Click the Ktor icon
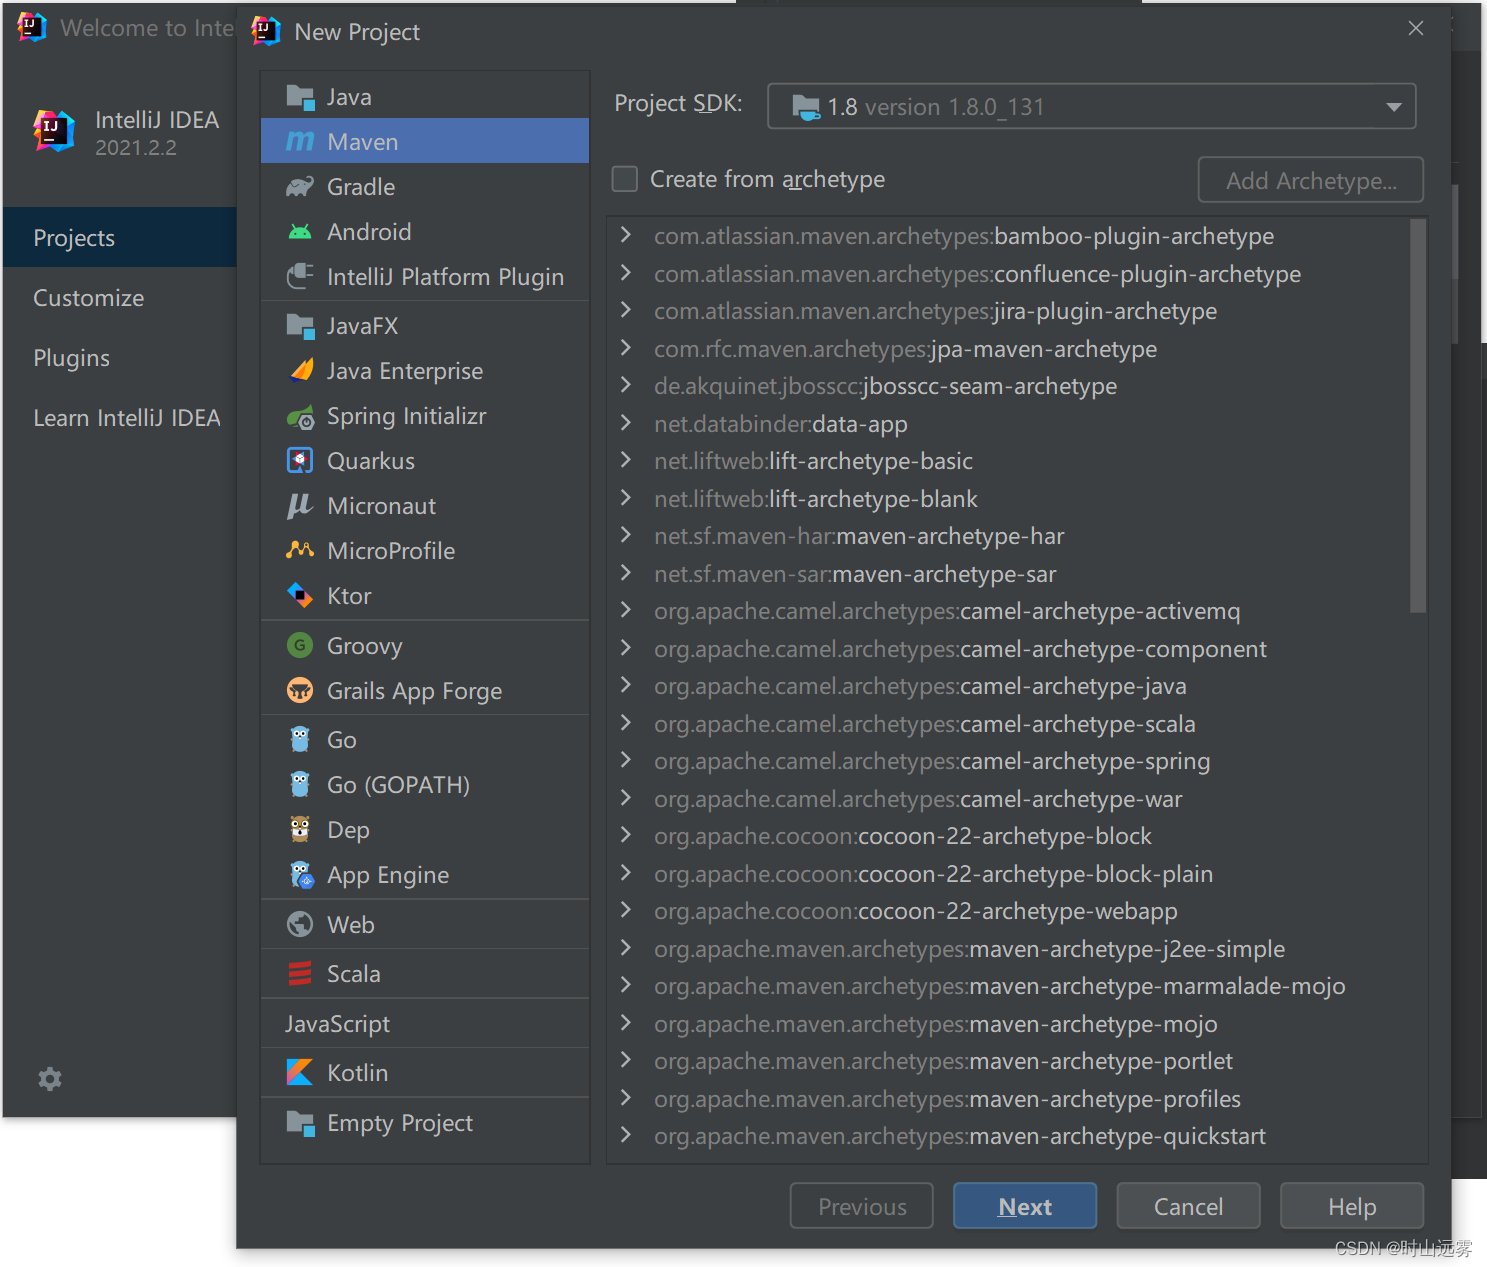Screen dimensions: 1487x1267 [x=300, y=596]
